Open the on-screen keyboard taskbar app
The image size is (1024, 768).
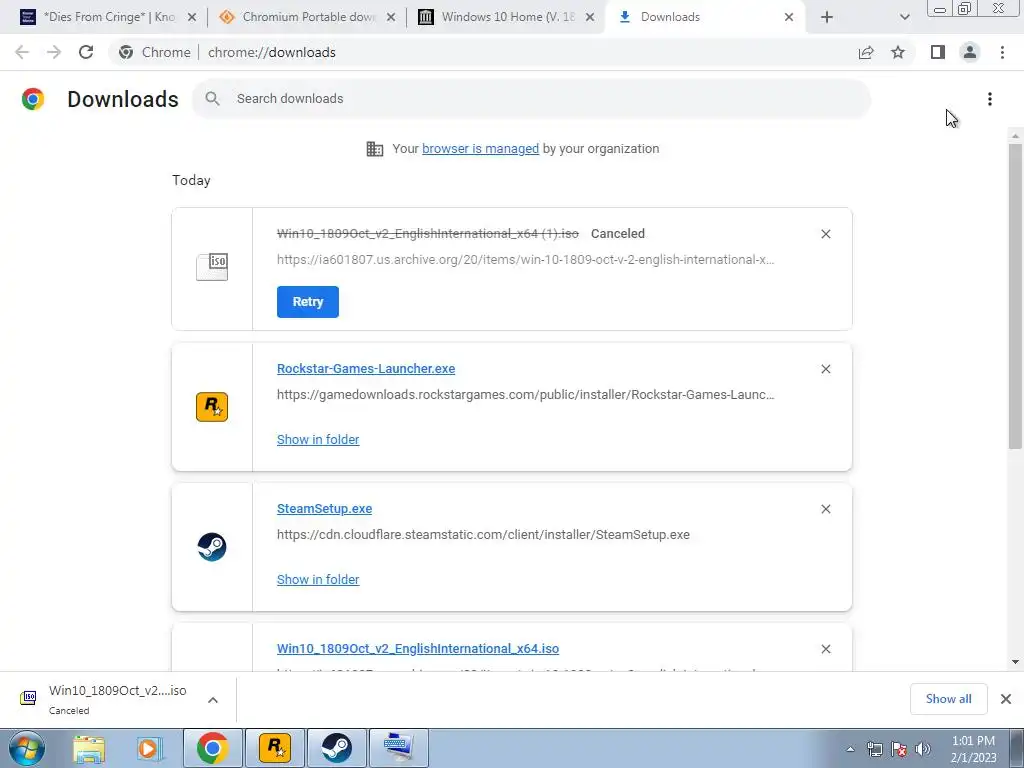pos(398,748)
